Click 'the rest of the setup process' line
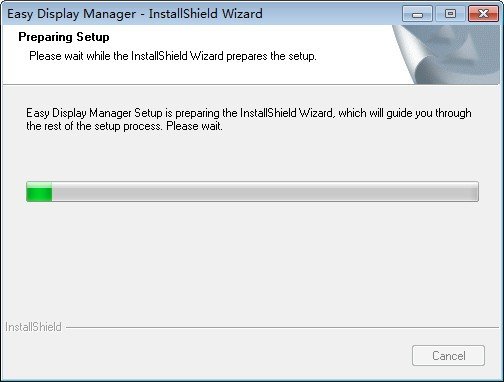The width and height of the screenshot is (504, 382). click(124, 127)
